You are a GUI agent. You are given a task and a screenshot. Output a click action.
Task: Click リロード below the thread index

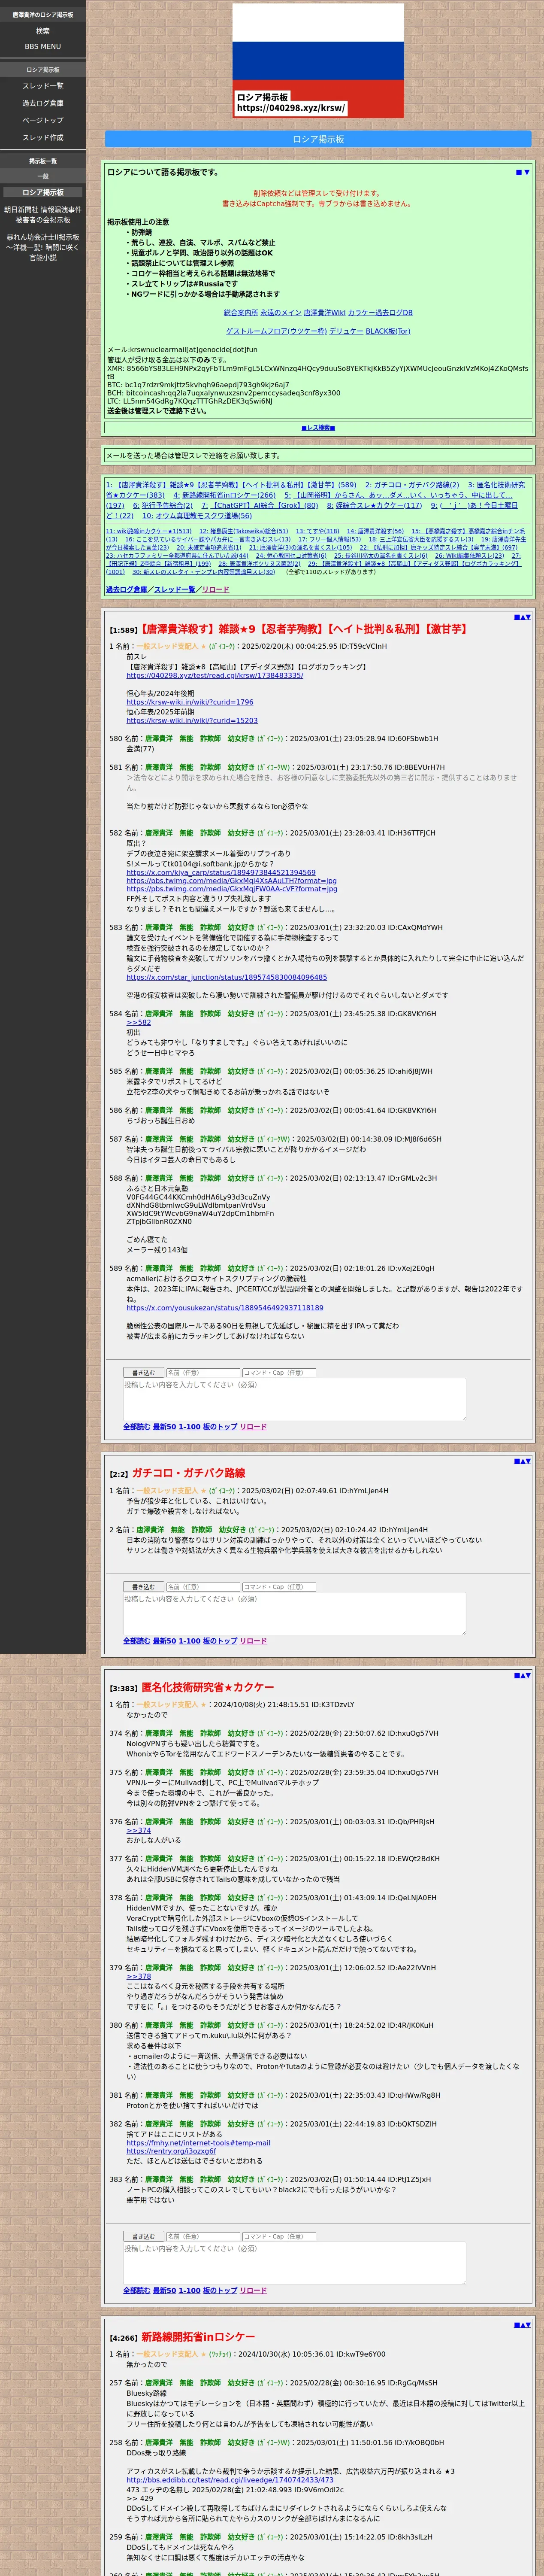coord(215,589)
